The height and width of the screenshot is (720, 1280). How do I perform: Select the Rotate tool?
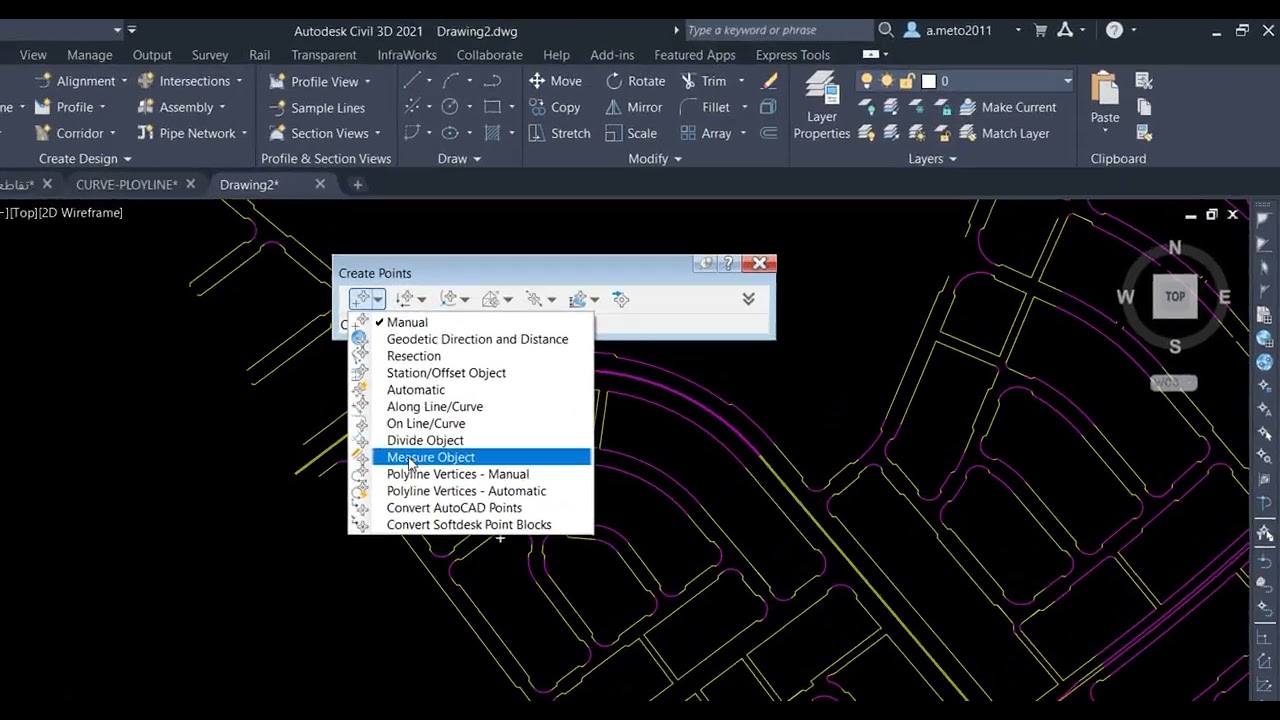636,81
